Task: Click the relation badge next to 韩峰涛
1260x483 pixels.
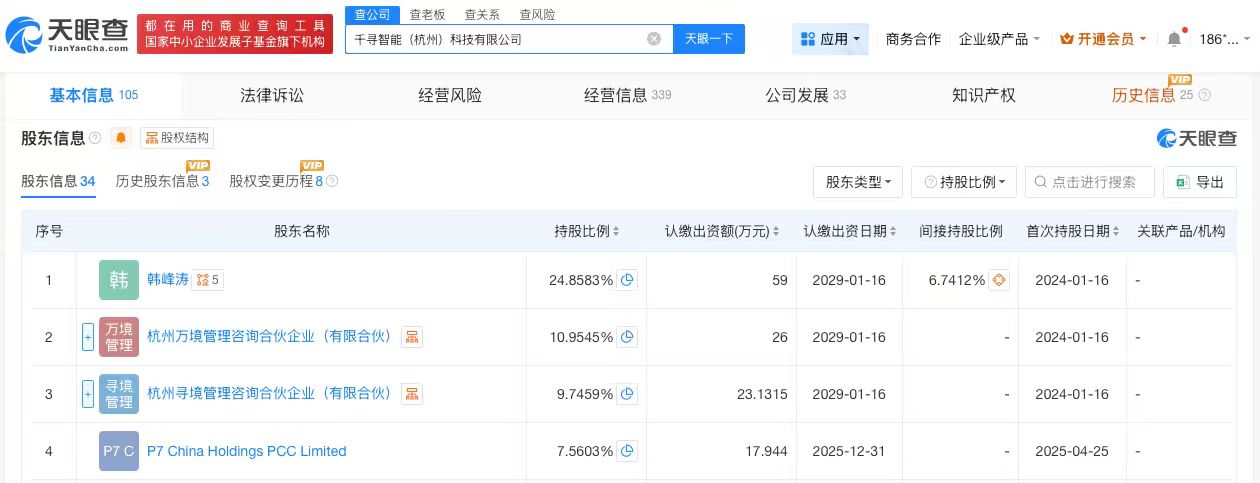Action: [x=208, y=280]
